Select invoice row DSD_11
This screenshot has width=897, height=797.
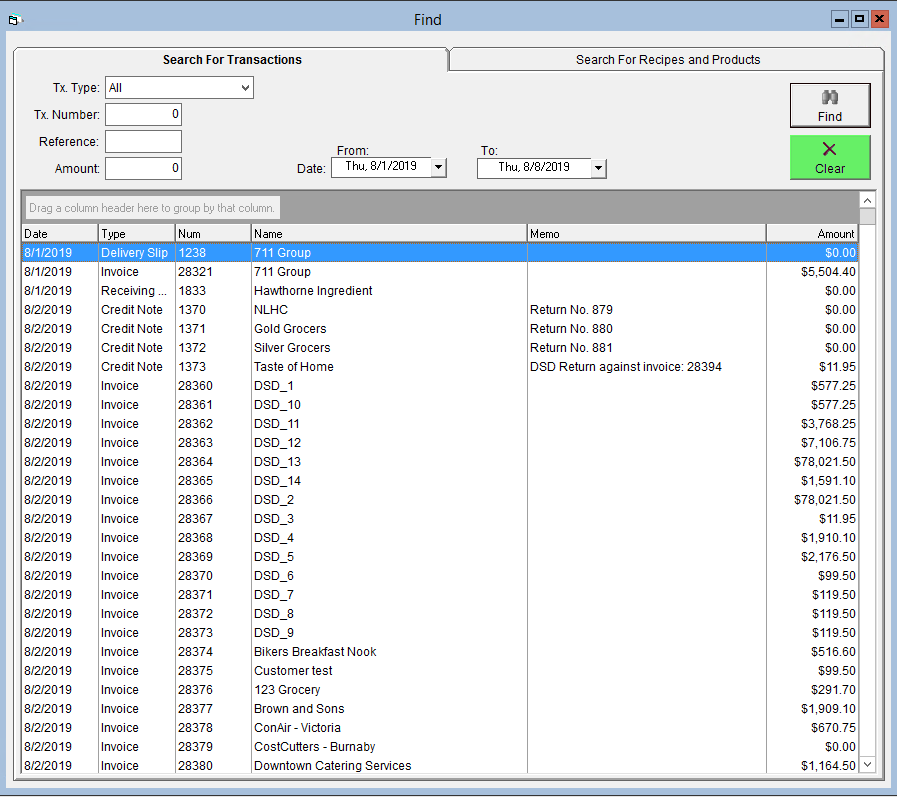click(x=439, y=424)
